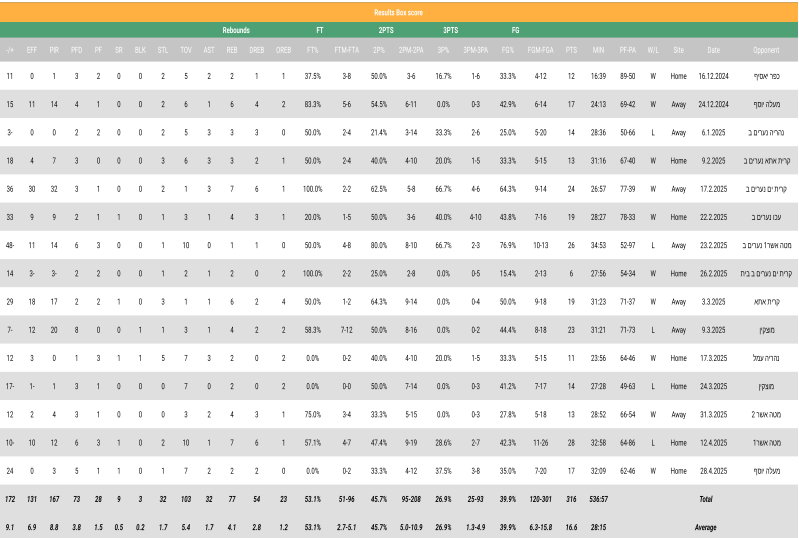Click the PIR column header
The width and height of the screenshot is (799, 538).
[x=54, y=50]
